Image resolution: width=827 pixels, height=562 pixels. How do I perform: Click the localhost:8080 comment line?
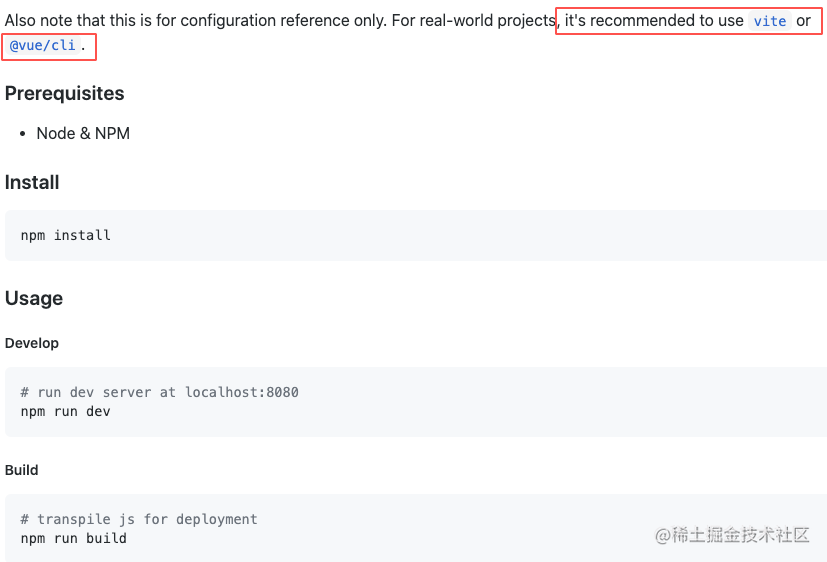click(160, 392)
